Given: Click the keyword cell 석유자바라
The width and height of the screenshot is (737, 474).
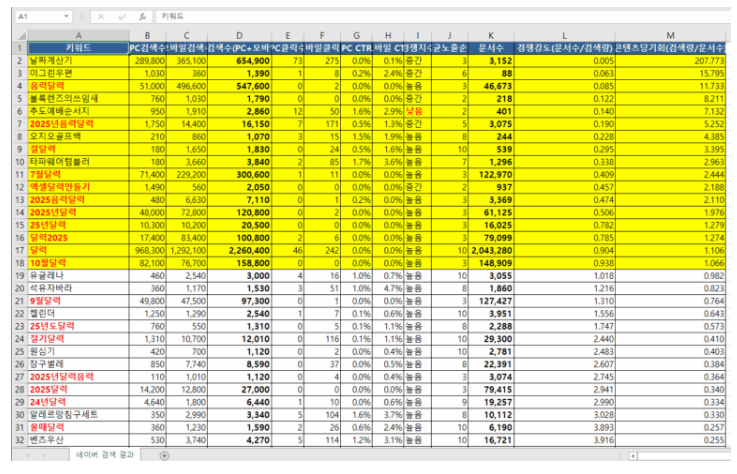Looking at the screenshot, I should point(78,288).
